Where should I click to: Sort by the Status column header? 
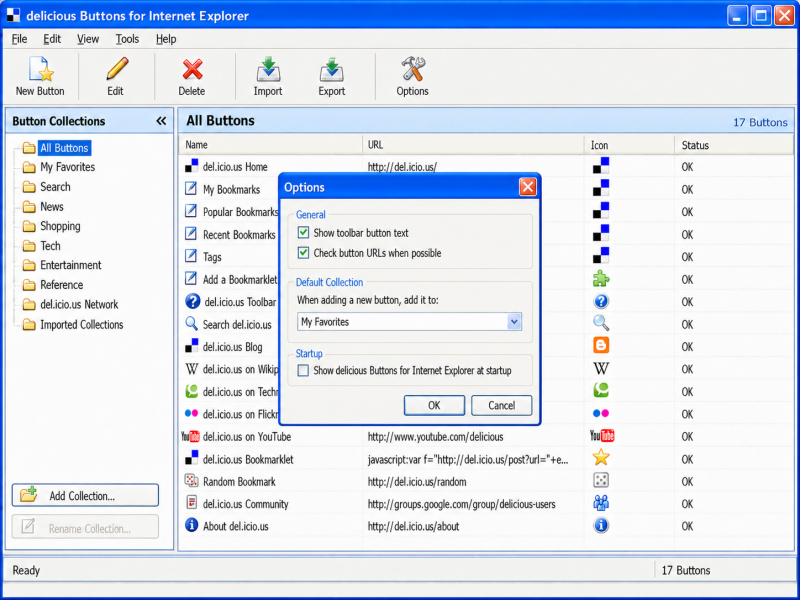pyautogui.click(x=734, y=145)
